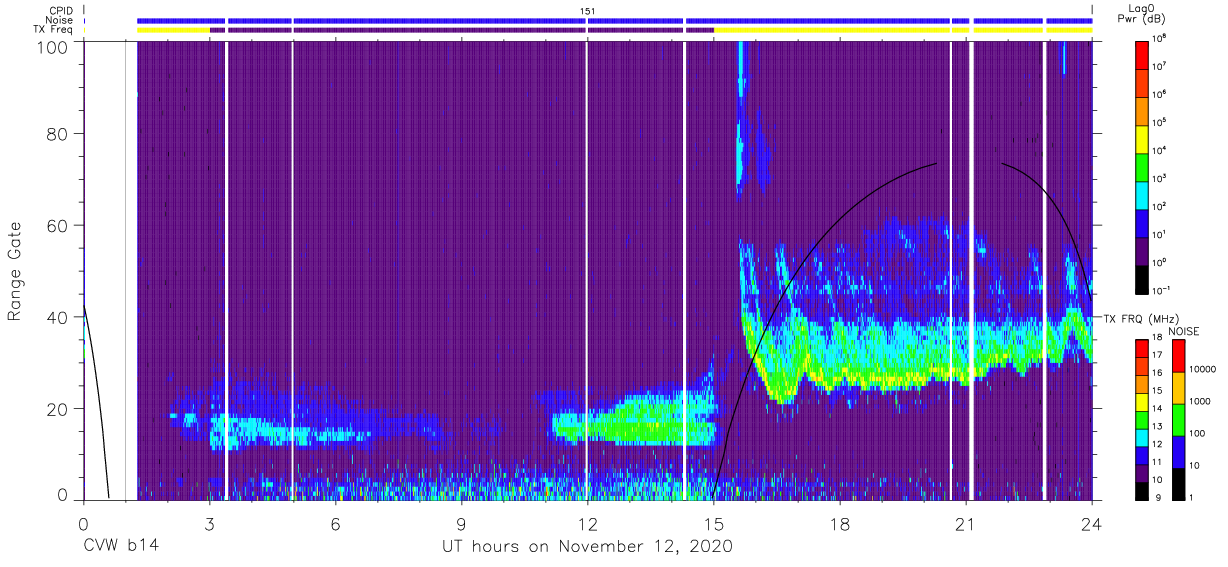Click the '151' CPID value above the plot

pyautogui.click(x=588, y=10)
